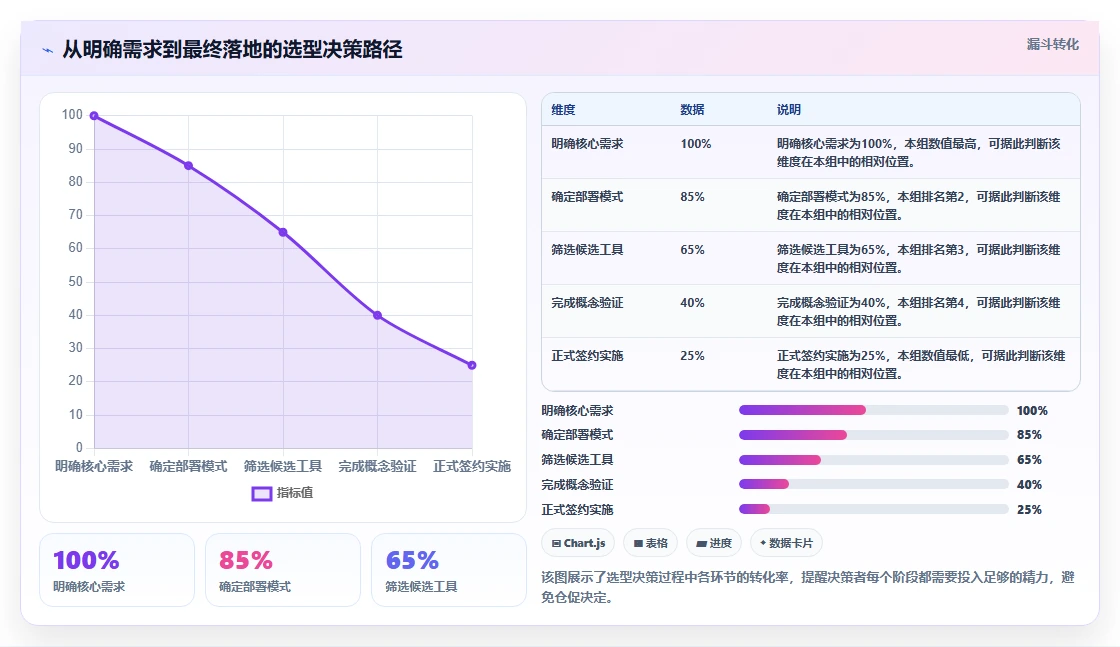Click the 40% value in the table
Viewport: 1120px width, 647px height.
[692, 303]
